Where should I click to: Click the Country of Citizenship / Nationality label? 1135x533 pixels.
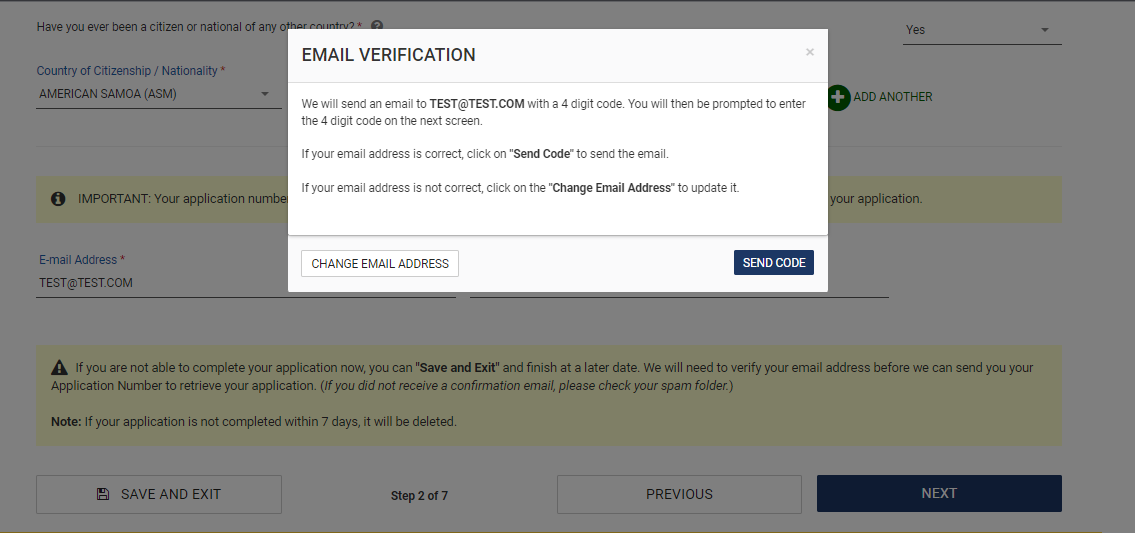[x=131, y=71]
